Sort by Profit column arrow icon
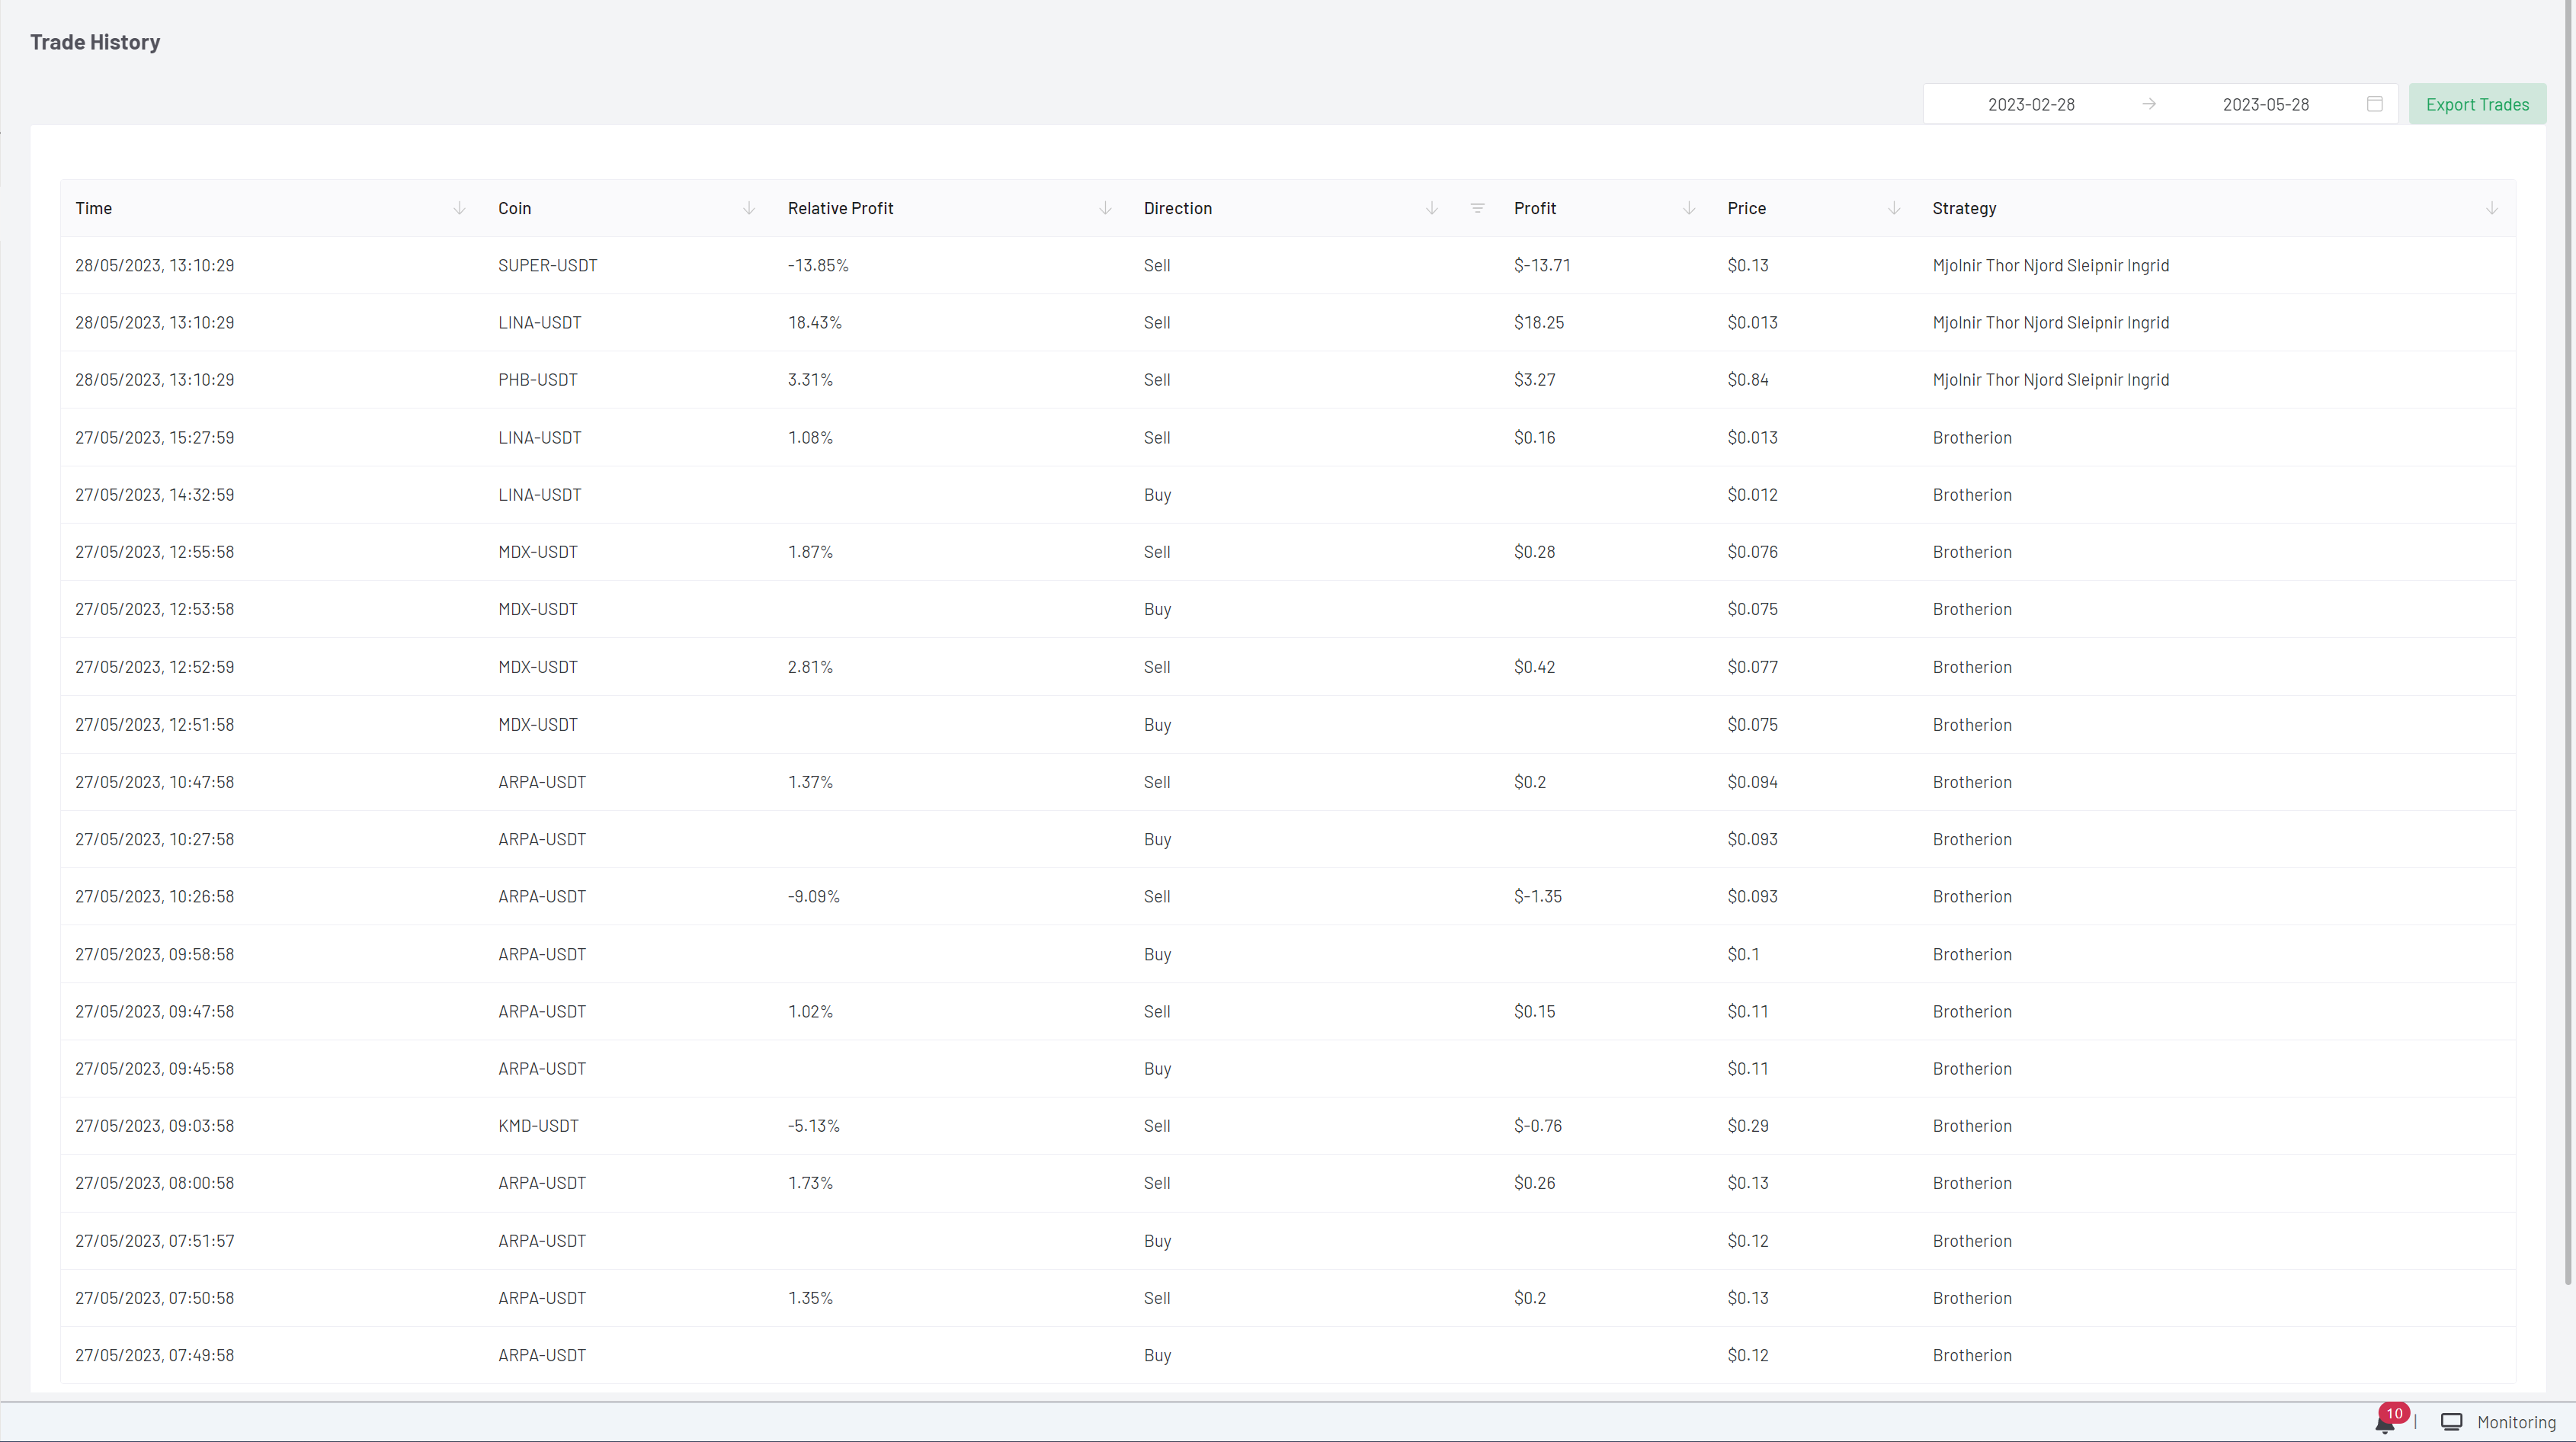The height and width of the screenshot is (1442, 2576). 1689,208
